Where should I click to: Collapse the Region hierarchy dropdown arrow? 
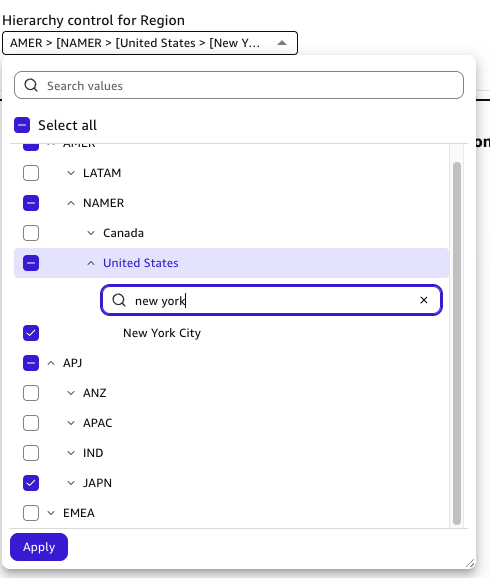click(x=282, y=43)
